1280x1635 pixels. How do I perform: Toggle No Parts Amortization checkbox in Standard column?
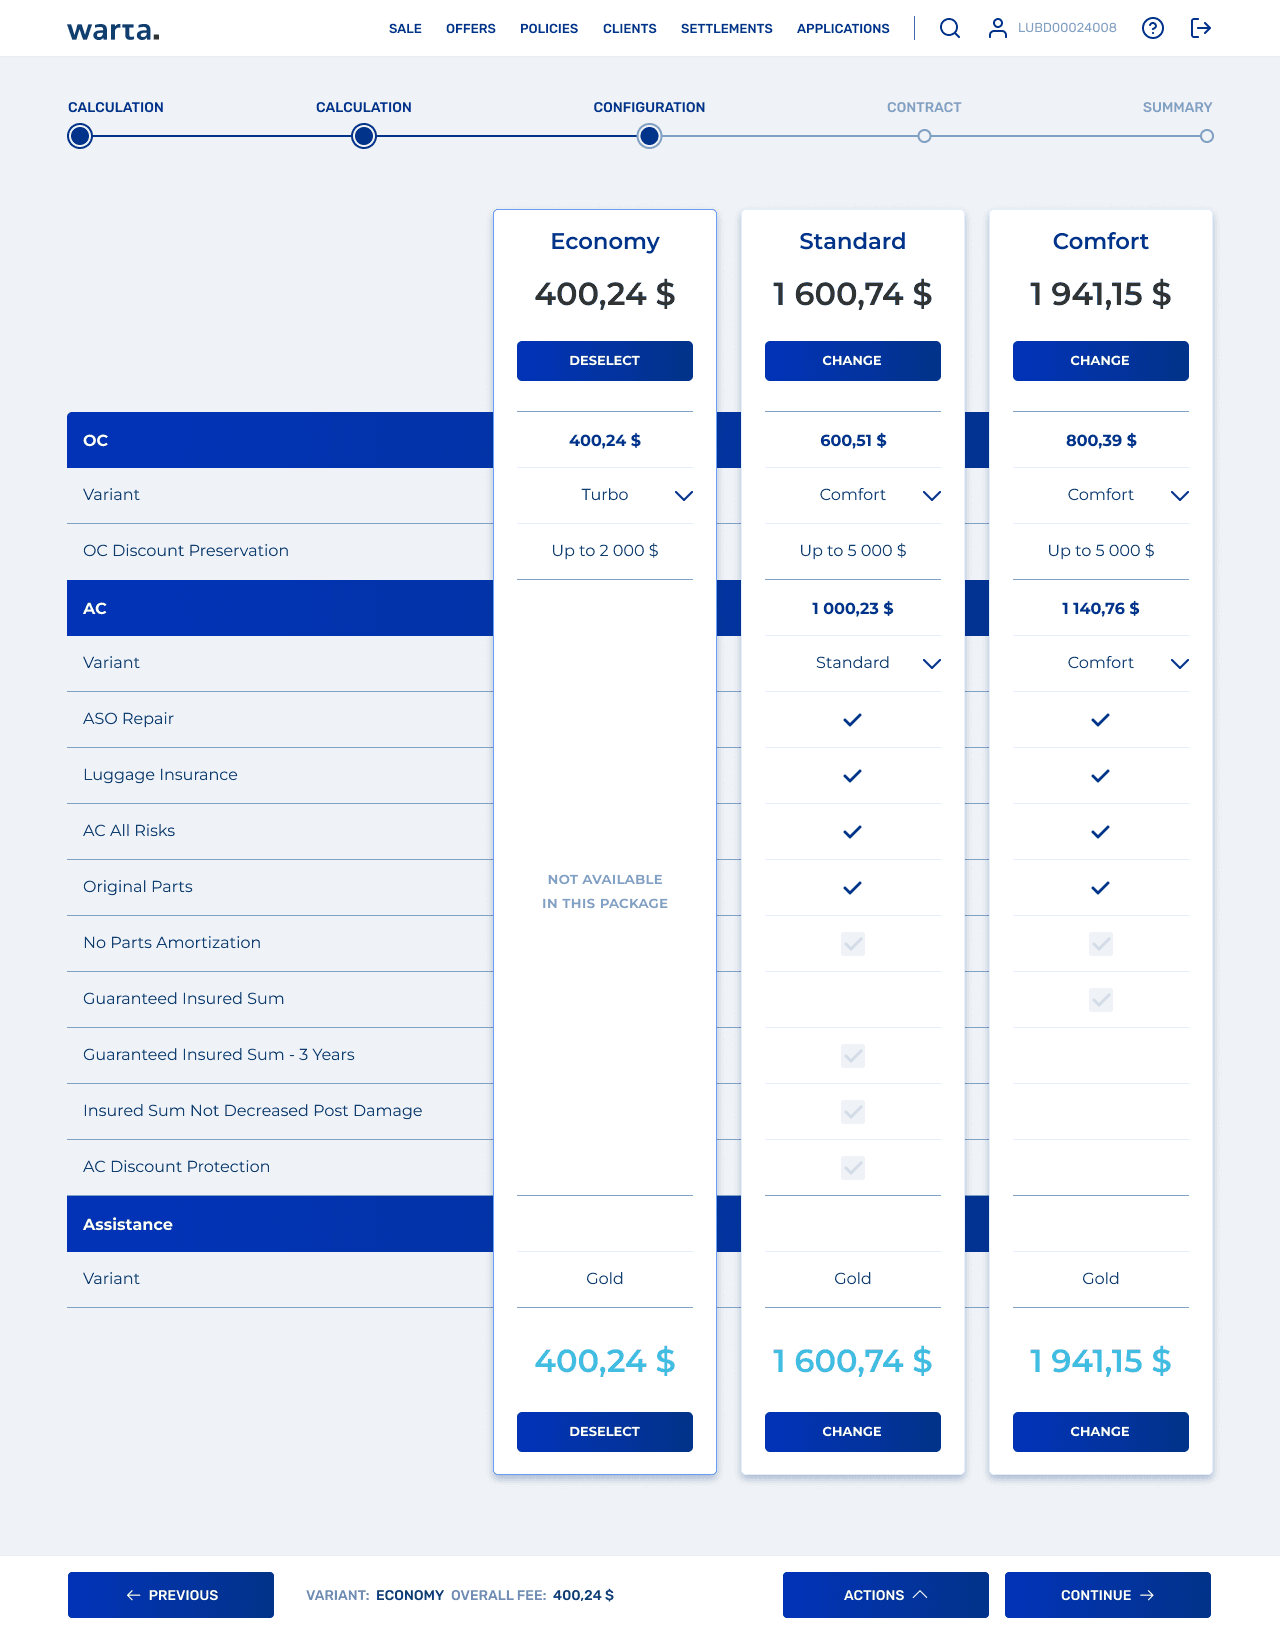point(853,944)
